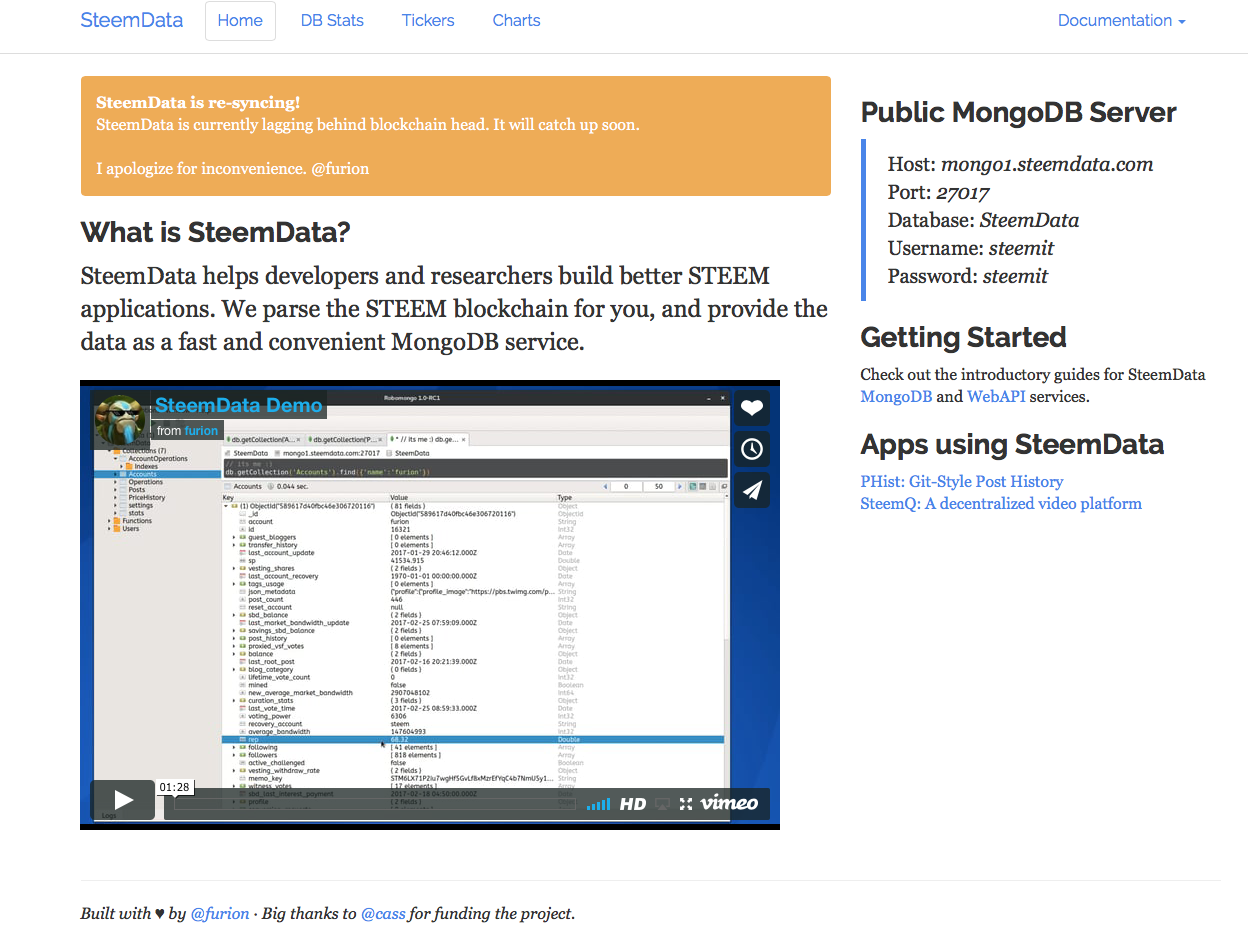The image size is (1248, 938).
Task: Open the Tickers page
Action: point(428,20)
